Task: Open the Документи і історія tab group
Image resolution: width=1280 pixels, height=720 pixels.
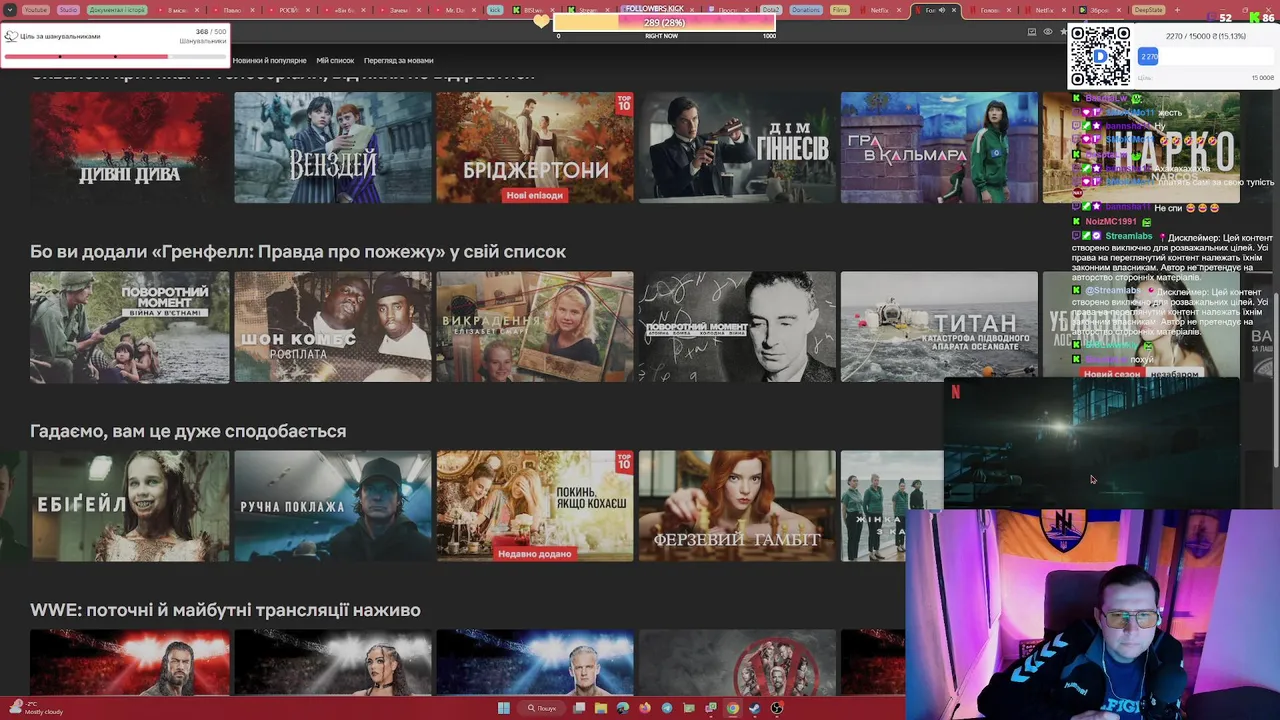Action: tap(117, 10)
